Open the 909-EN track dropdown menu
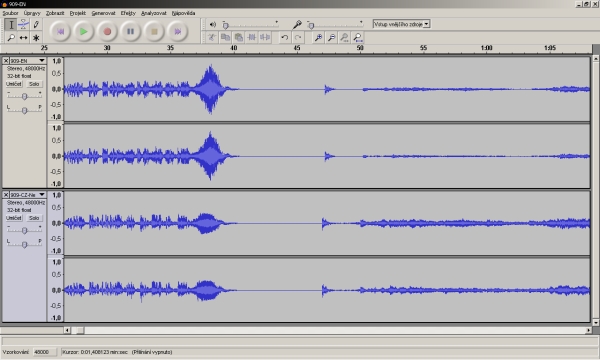 (x=42, y=61)
